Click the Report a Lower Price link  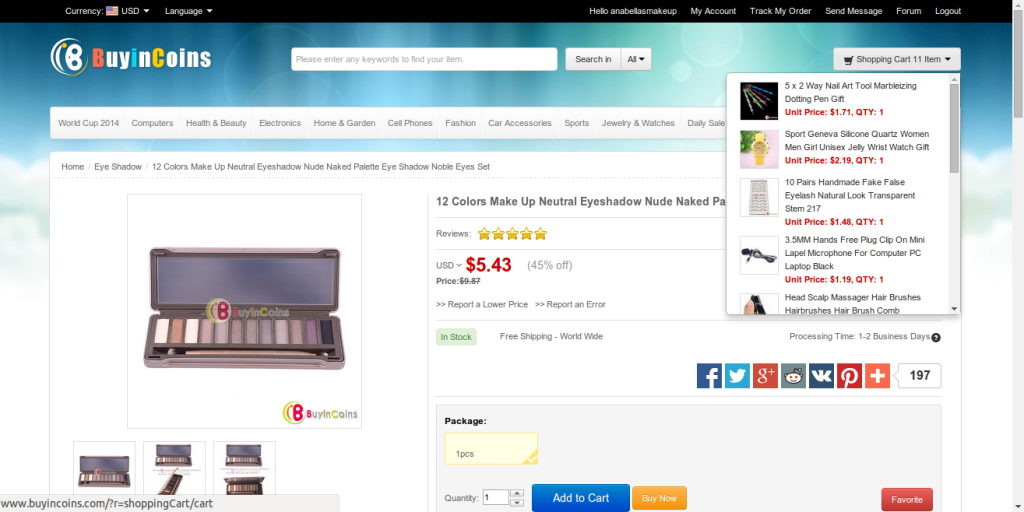482,304
